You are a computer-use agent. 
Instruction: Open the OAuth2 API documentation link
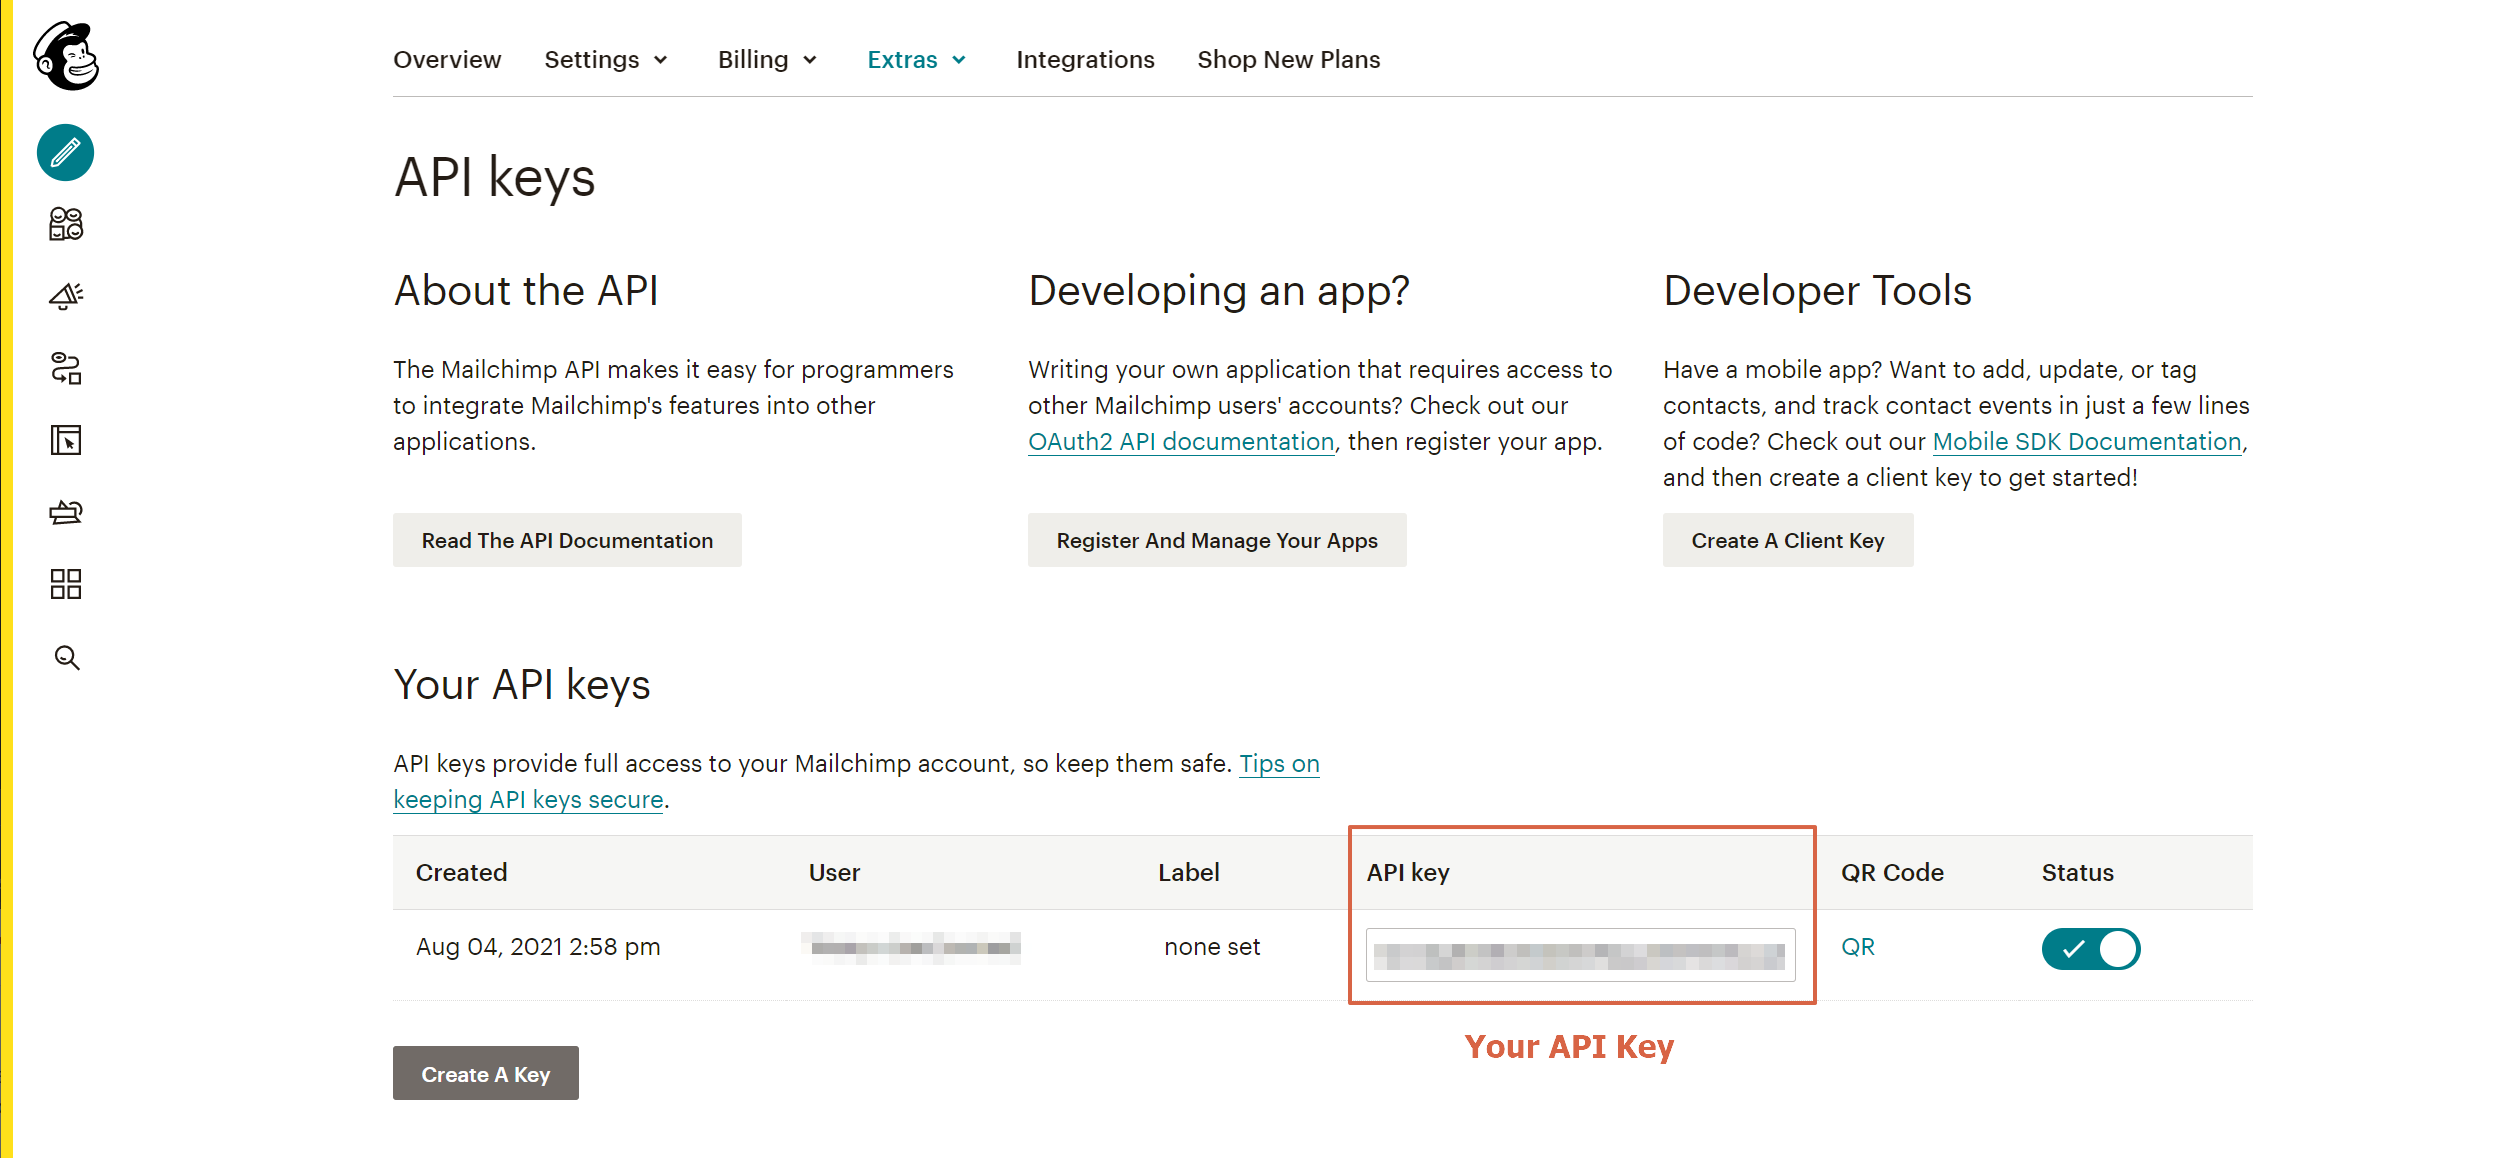click(1181, 442)
